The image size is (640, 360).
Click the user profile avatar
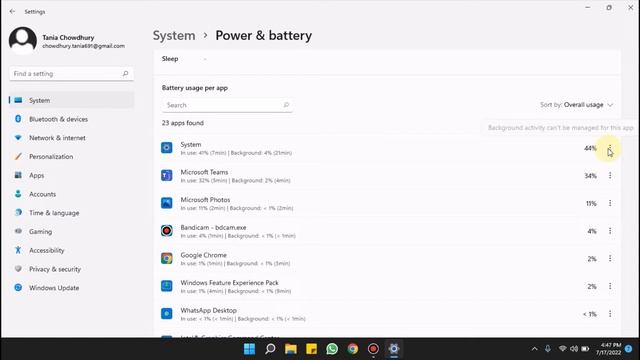[23, 40]
